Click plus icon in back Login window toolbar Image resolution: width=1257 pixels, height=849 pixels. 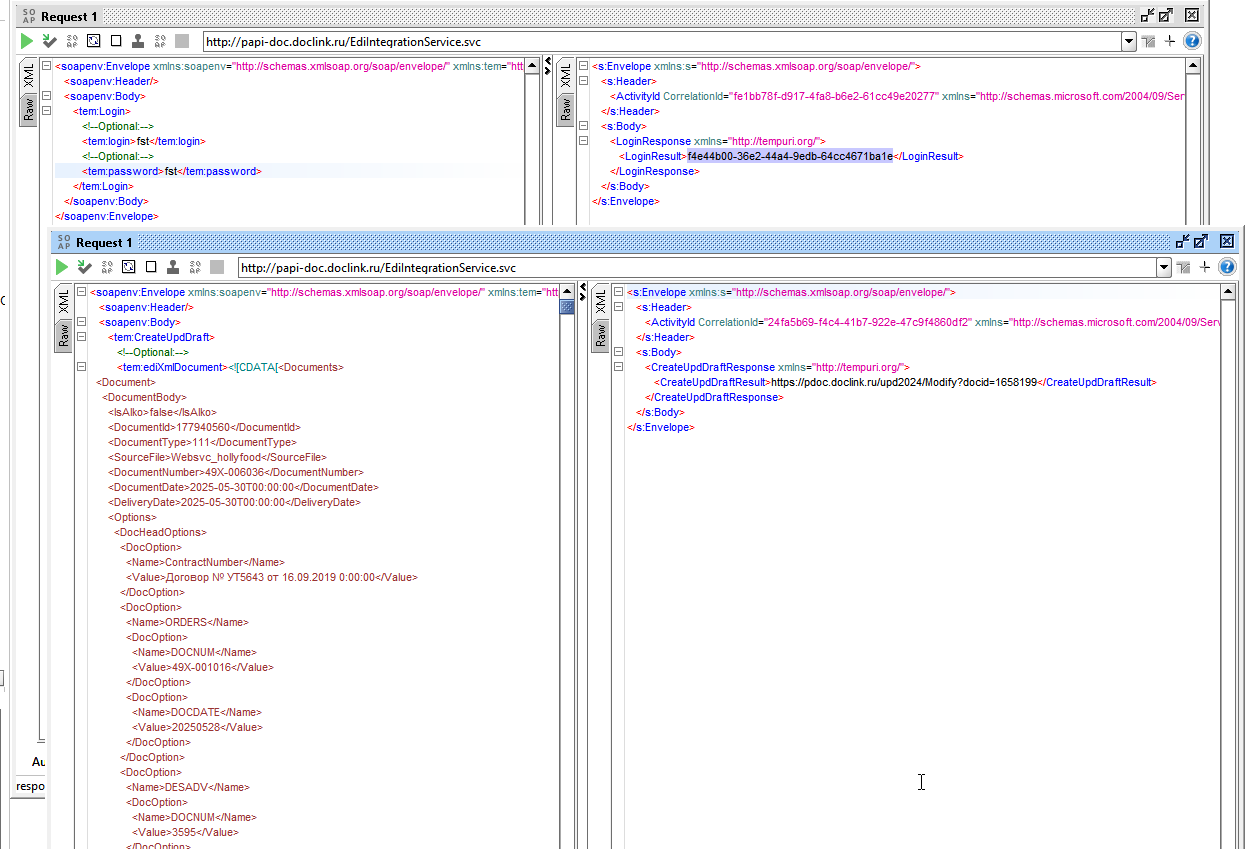tap(1170, 41)
